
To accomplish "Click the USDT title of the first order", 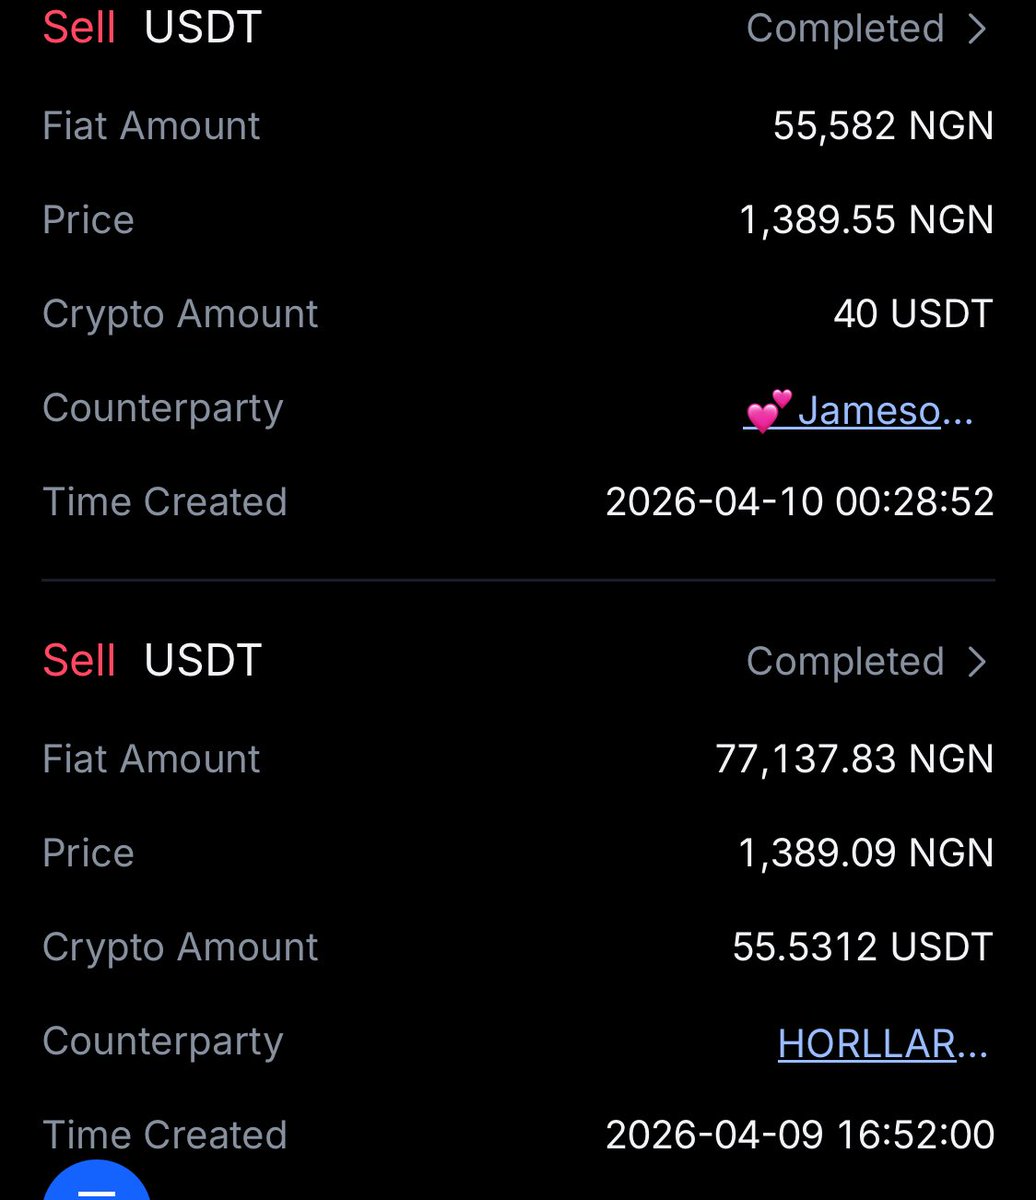I will 203,28.
